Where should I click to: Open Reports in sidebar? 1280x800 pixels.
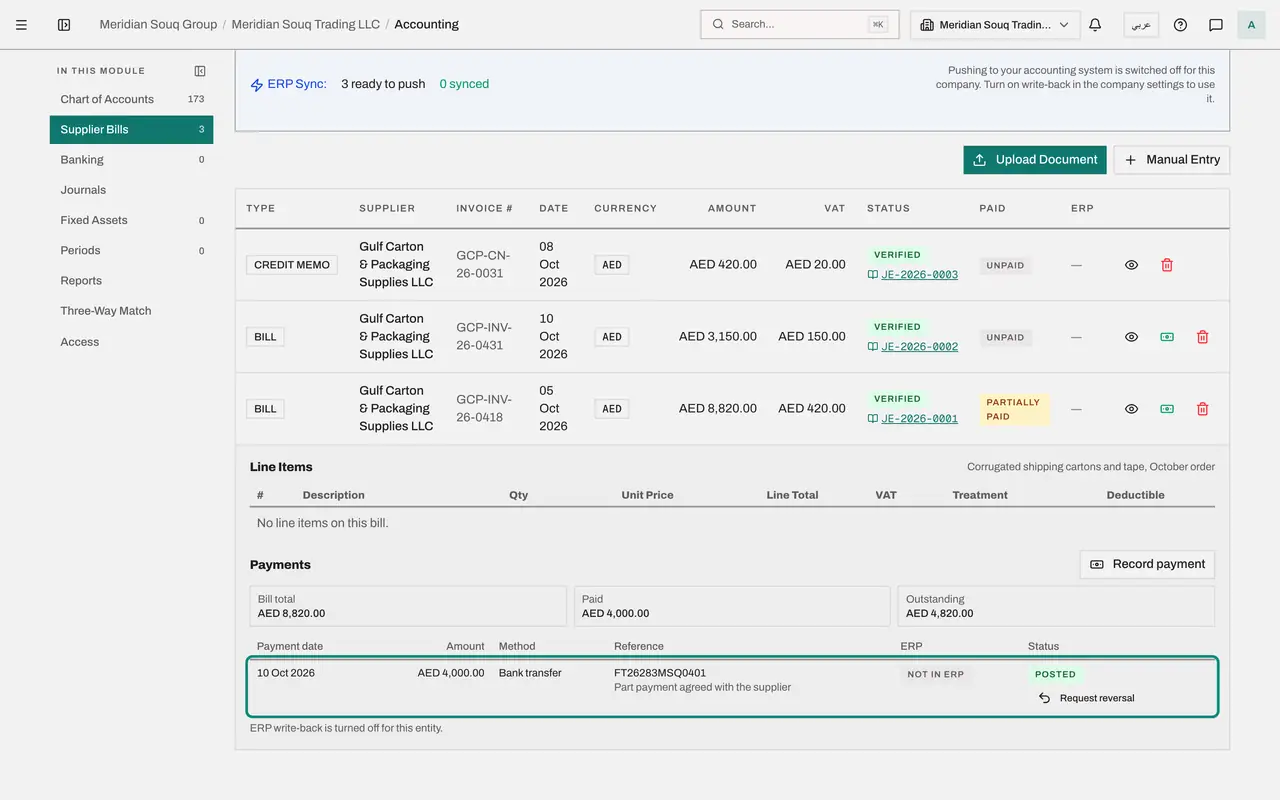131,281
